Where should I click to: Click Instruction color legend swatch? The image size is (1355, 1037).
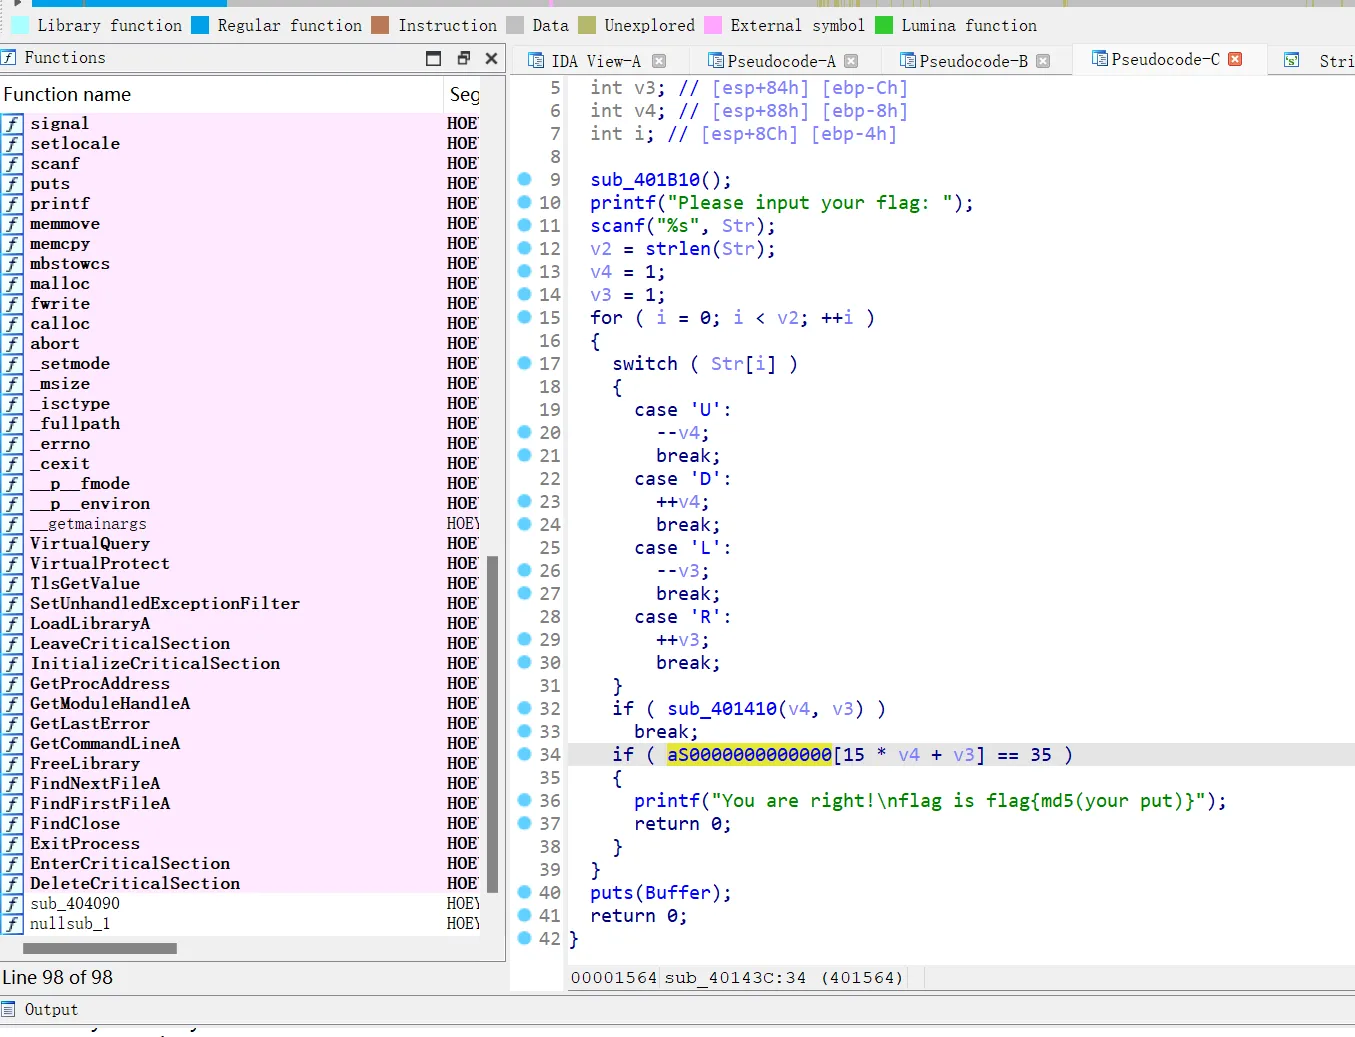click(x=380, y=25)
